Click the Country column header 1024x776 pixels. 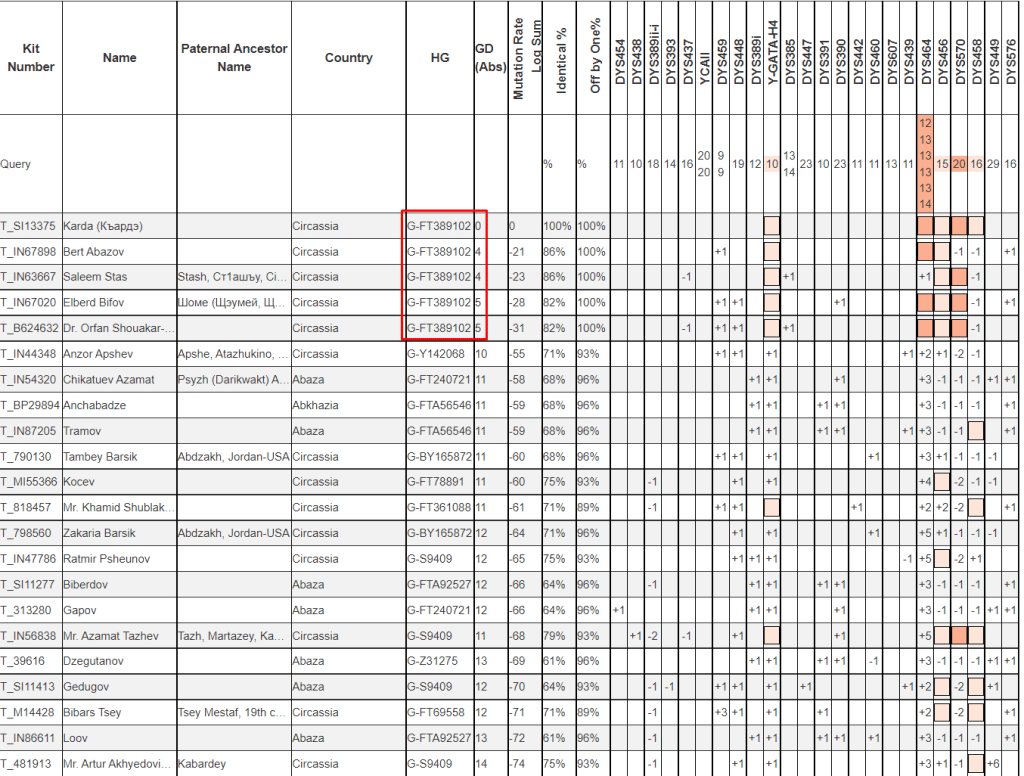[x=348, y=58]
